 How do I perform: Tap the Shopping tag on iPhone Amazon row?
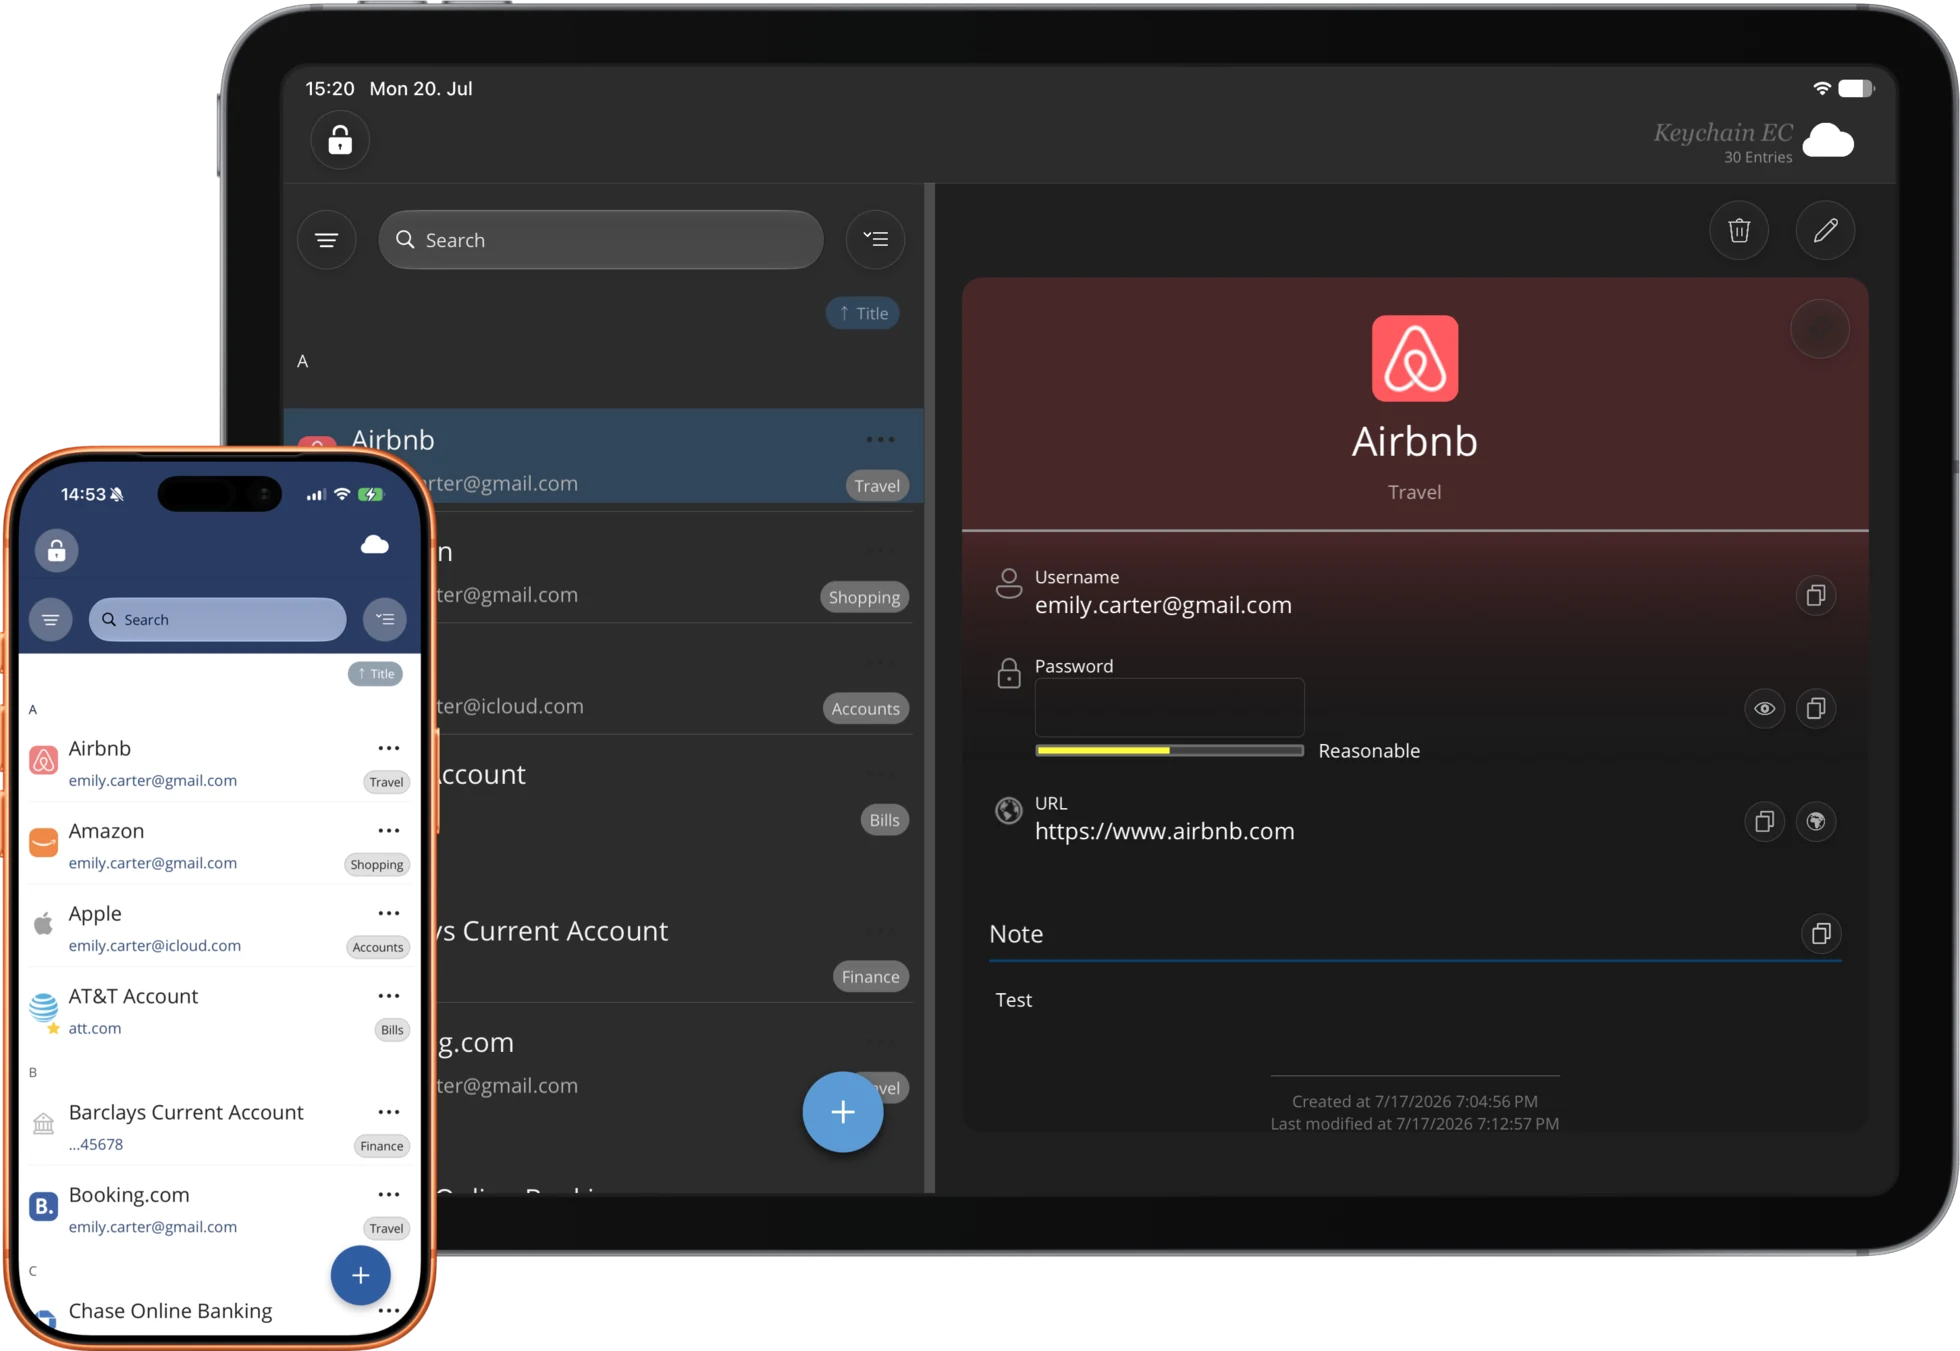[x=377, y=865]
